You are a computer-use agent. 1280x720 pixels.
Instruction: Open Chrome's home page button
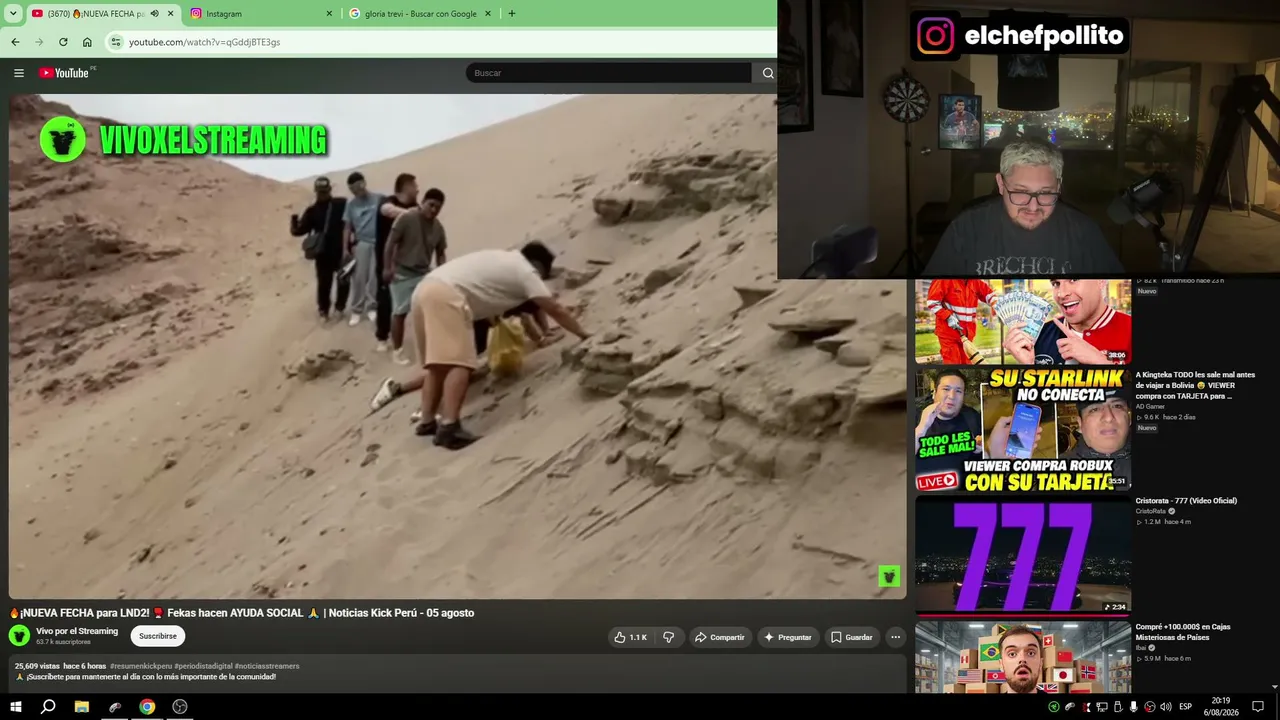pos(87,42)
